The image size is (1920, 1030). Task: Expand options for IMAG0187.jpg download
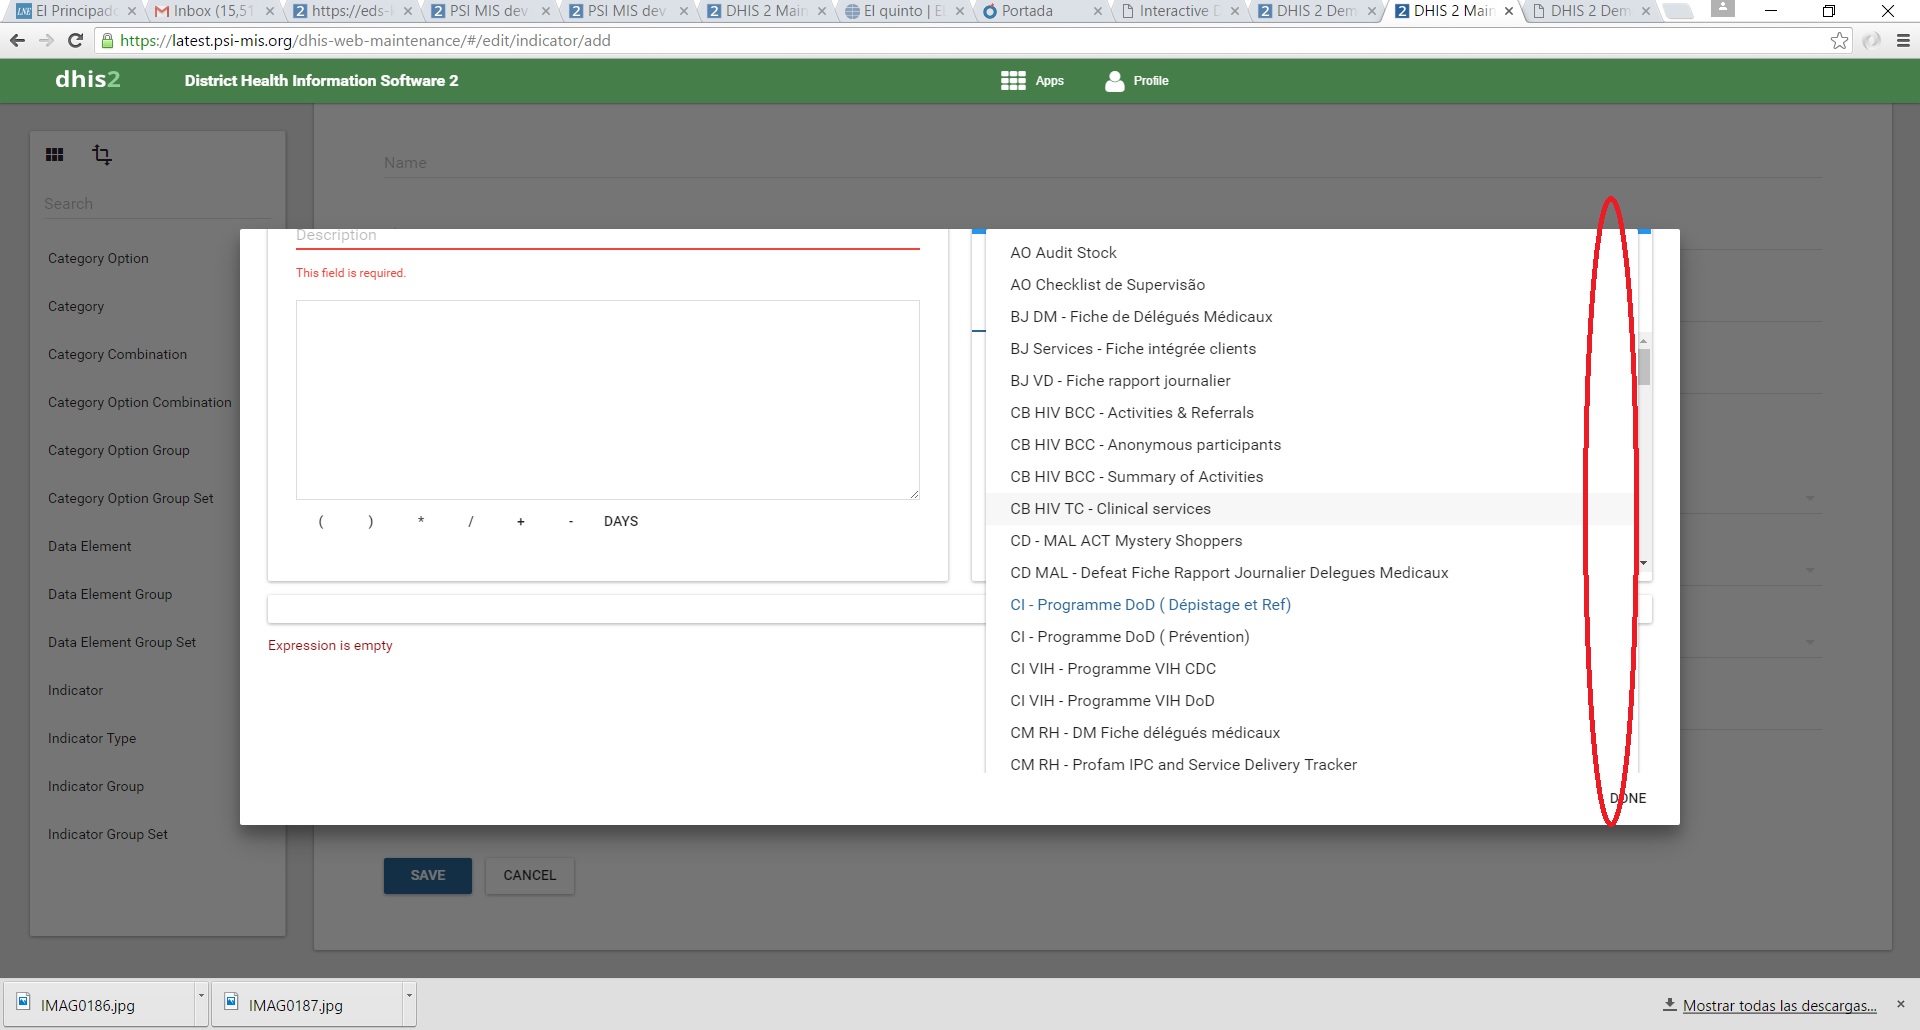point(408,996)
